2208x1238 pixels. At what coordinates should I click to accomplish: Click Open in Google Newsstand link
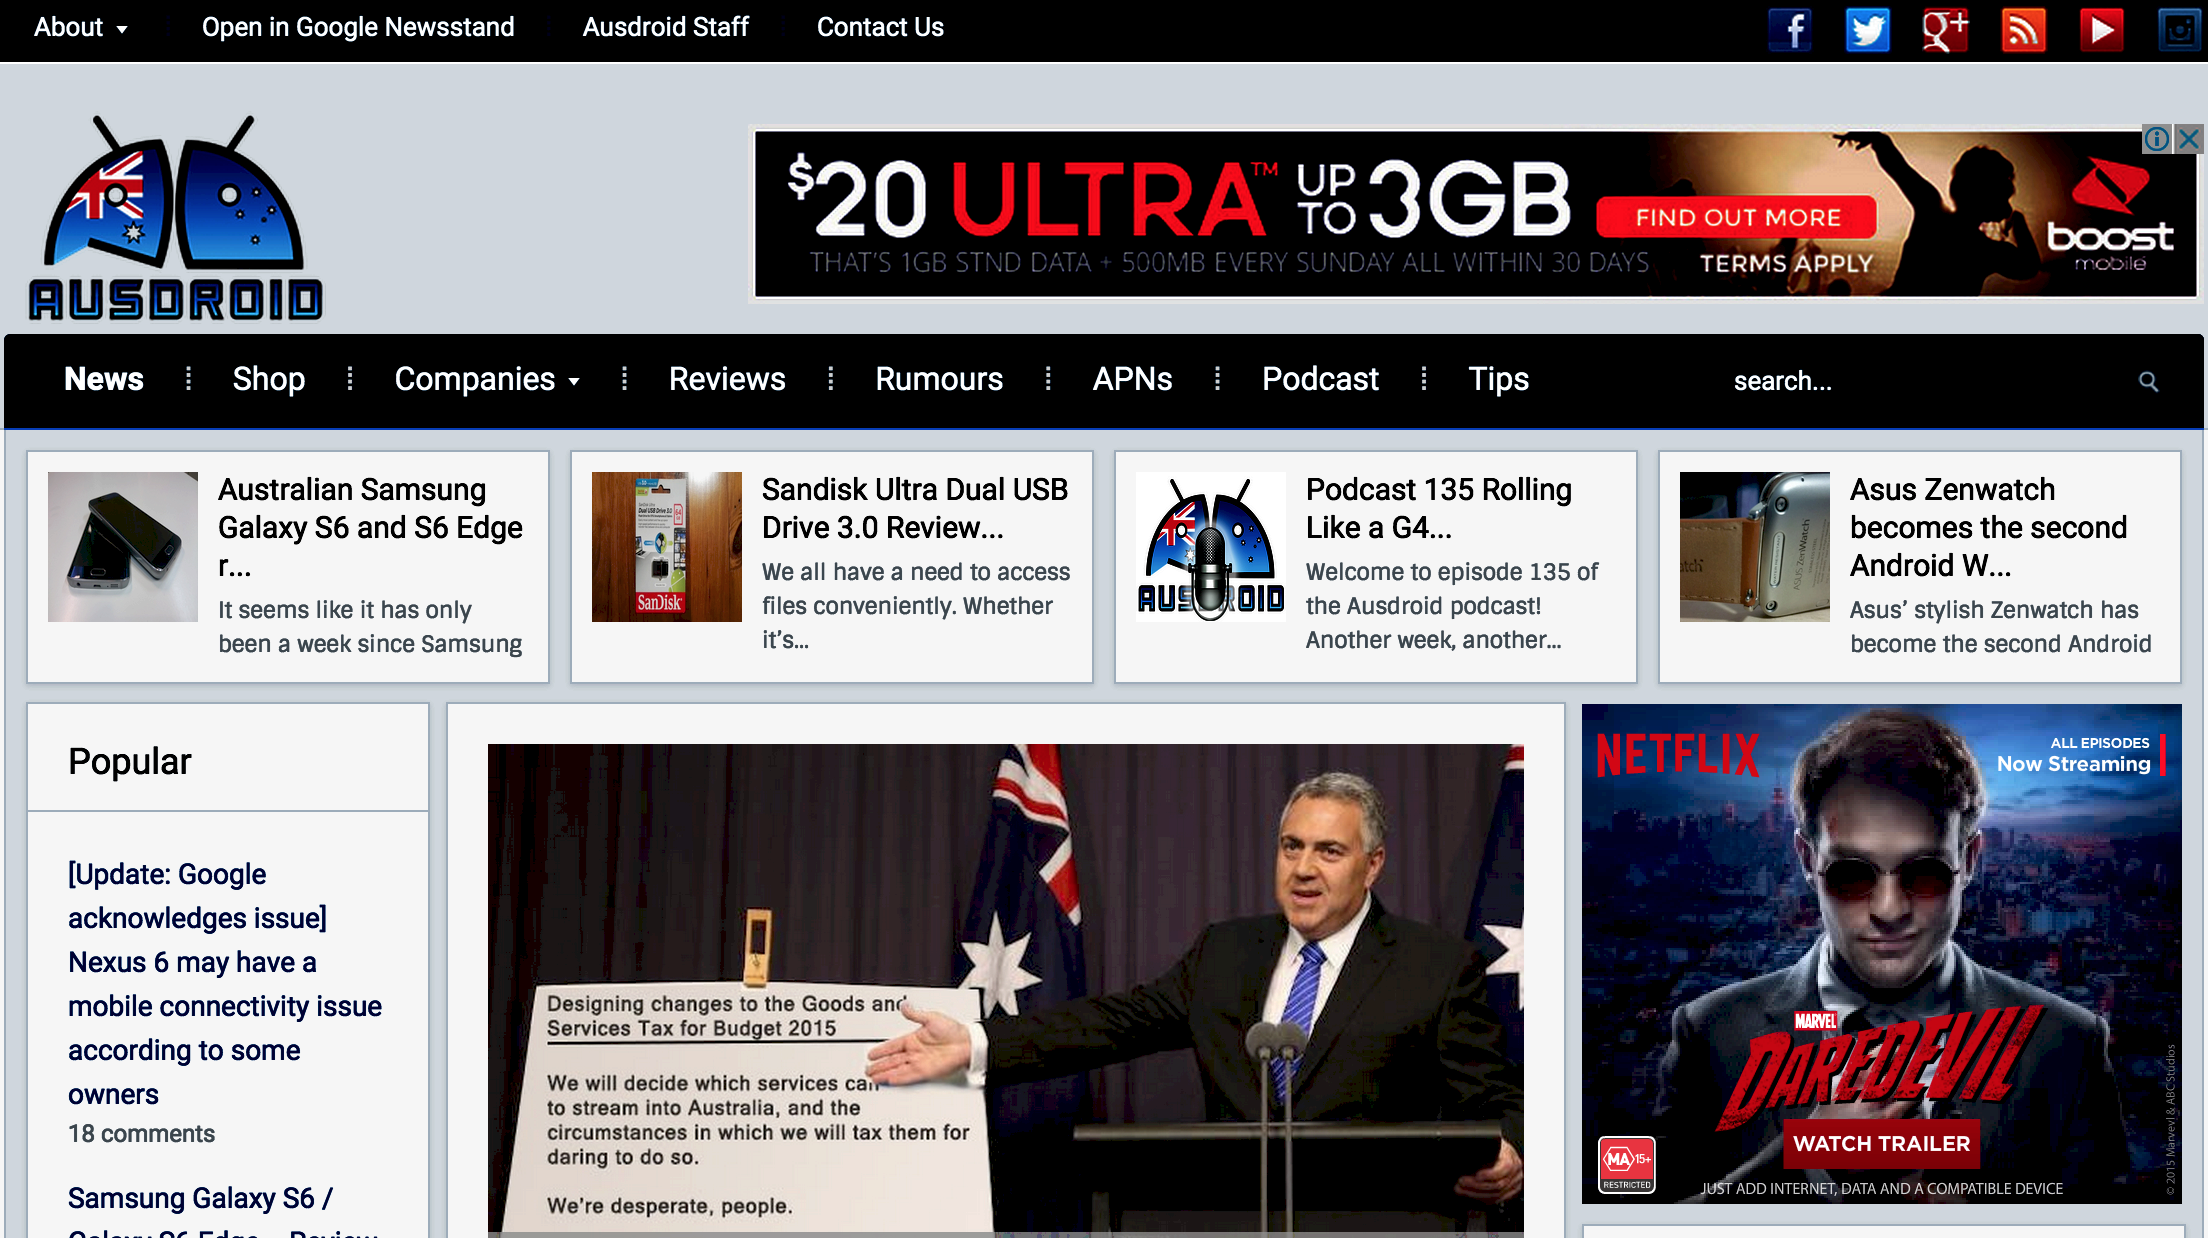click(358, 27)
